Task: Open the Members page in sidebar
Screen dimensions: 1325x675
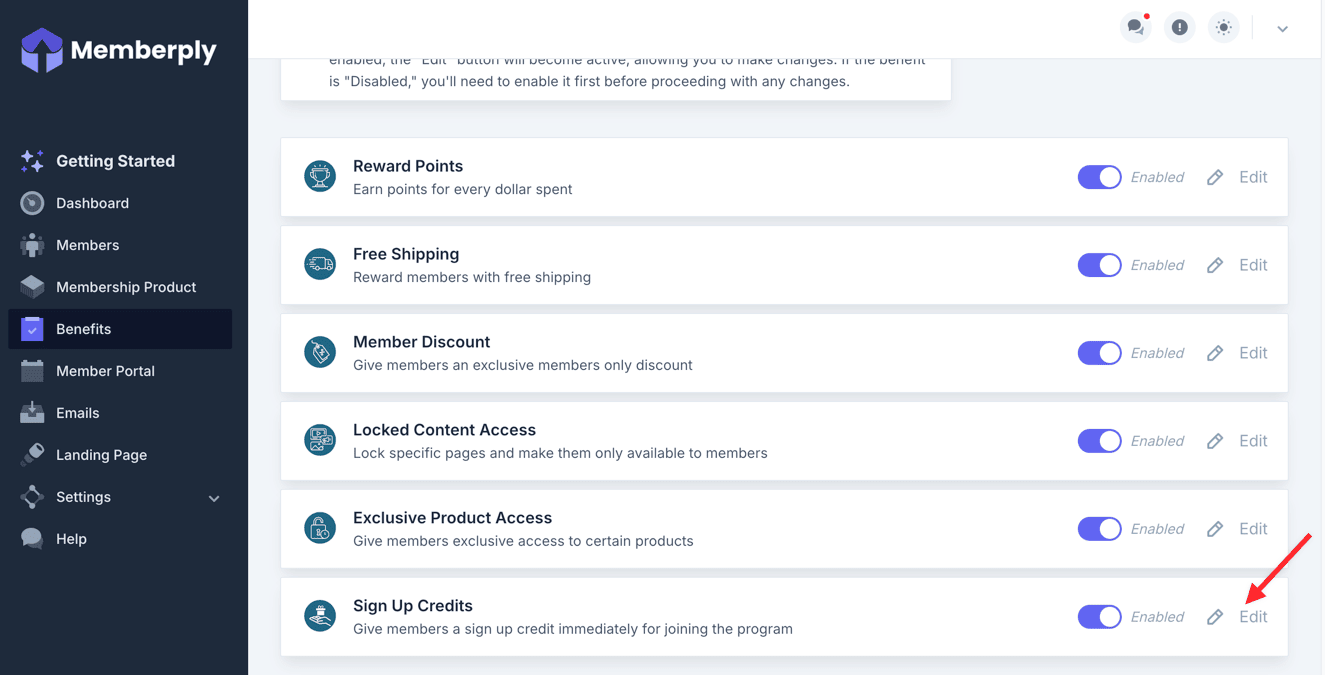Action: 87,245
